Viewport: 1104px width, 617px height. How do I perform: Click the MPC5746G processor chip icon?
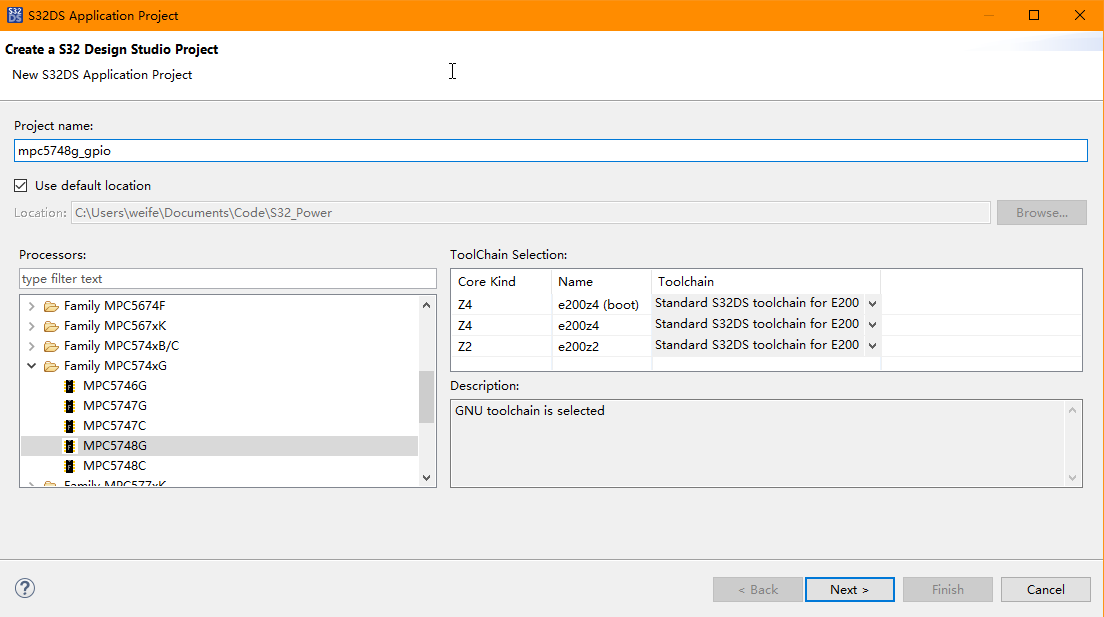69,385
